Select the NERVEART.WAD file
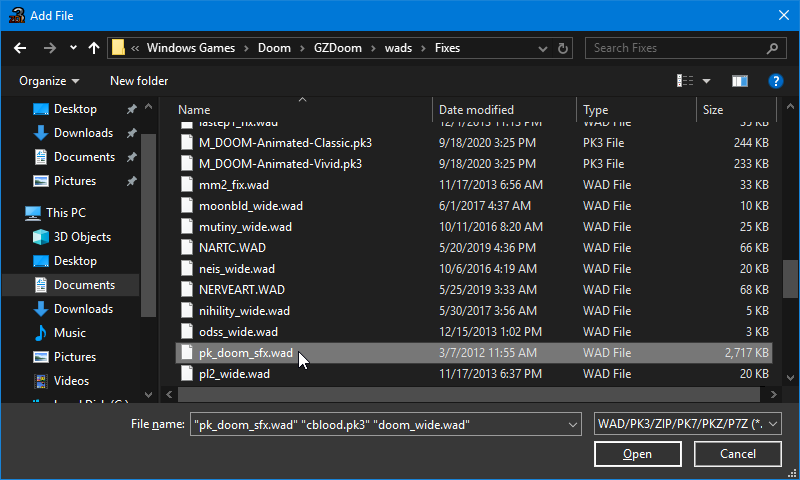Viewport: 800px width, 480px height. [237, 289]
